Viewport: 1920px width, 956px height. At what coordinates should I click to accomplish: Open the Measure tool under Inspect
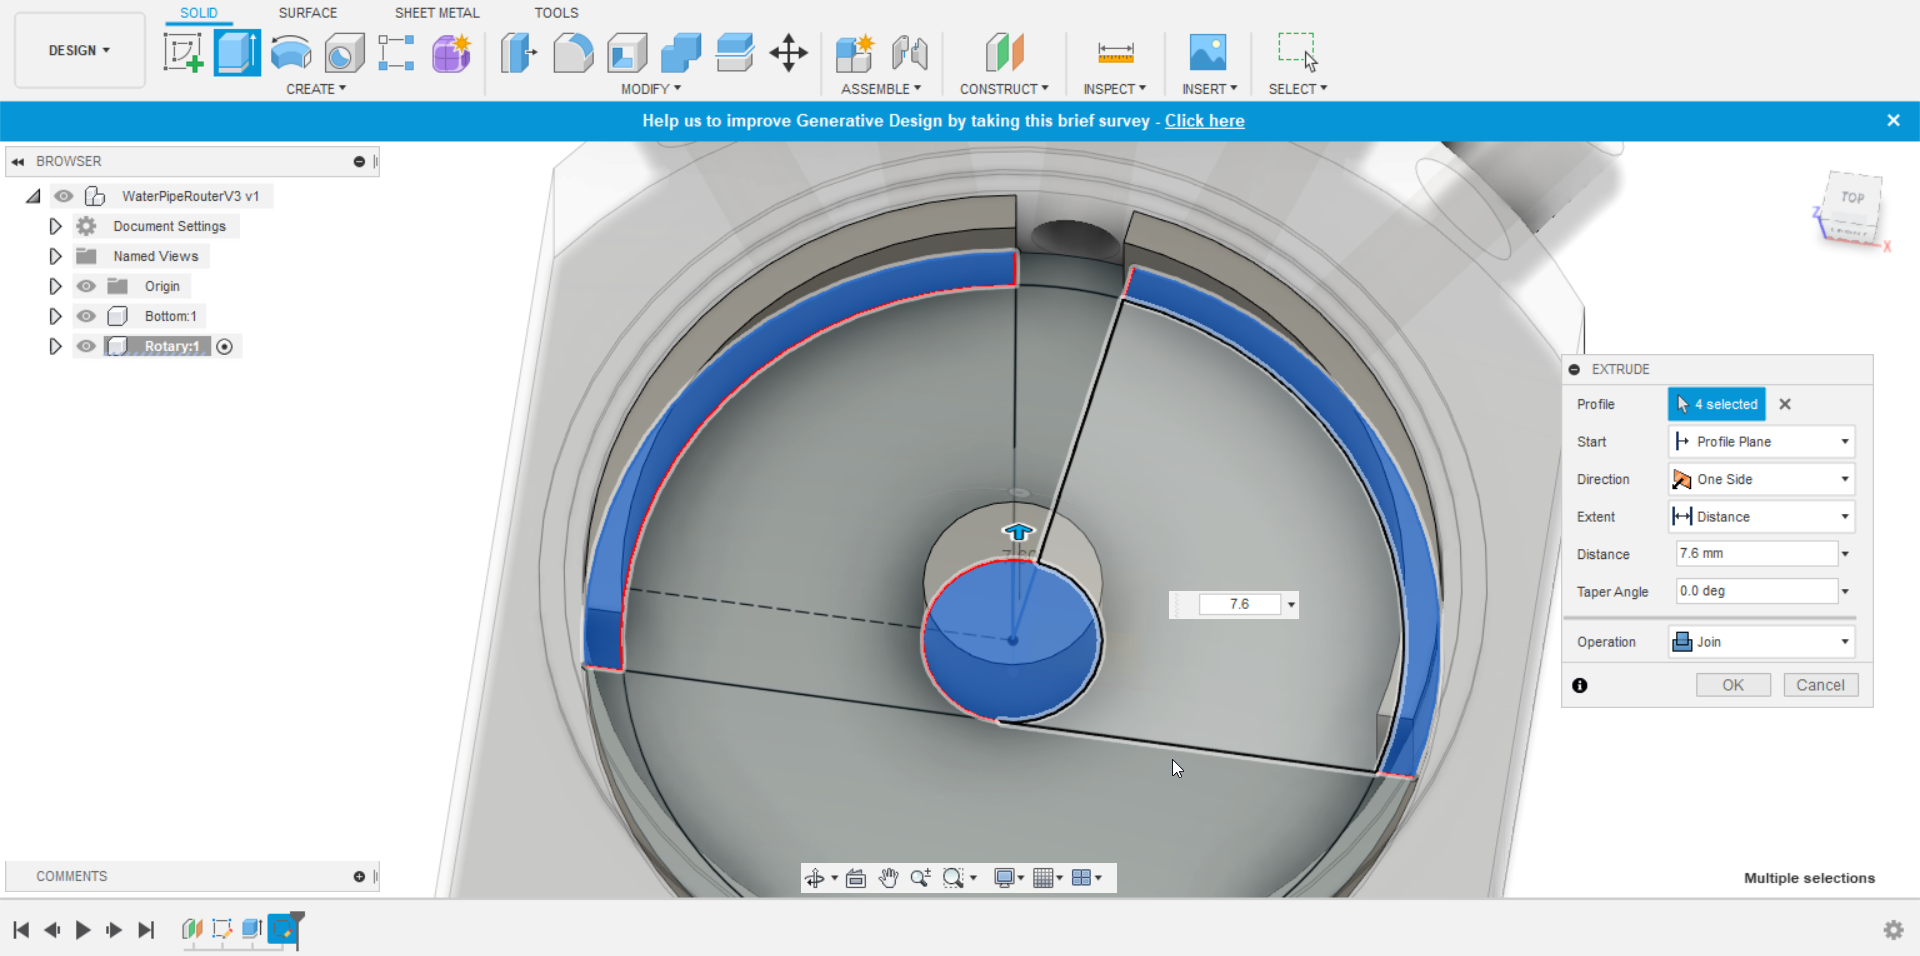[1115, 52]
